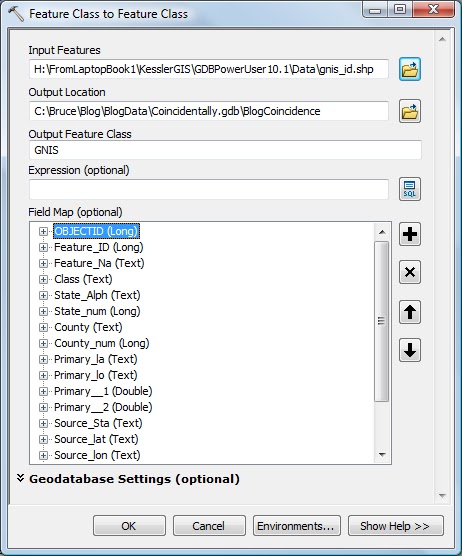Select the Class (Text) field
This screenshot has height=556, width=462.
click(83, 279)
